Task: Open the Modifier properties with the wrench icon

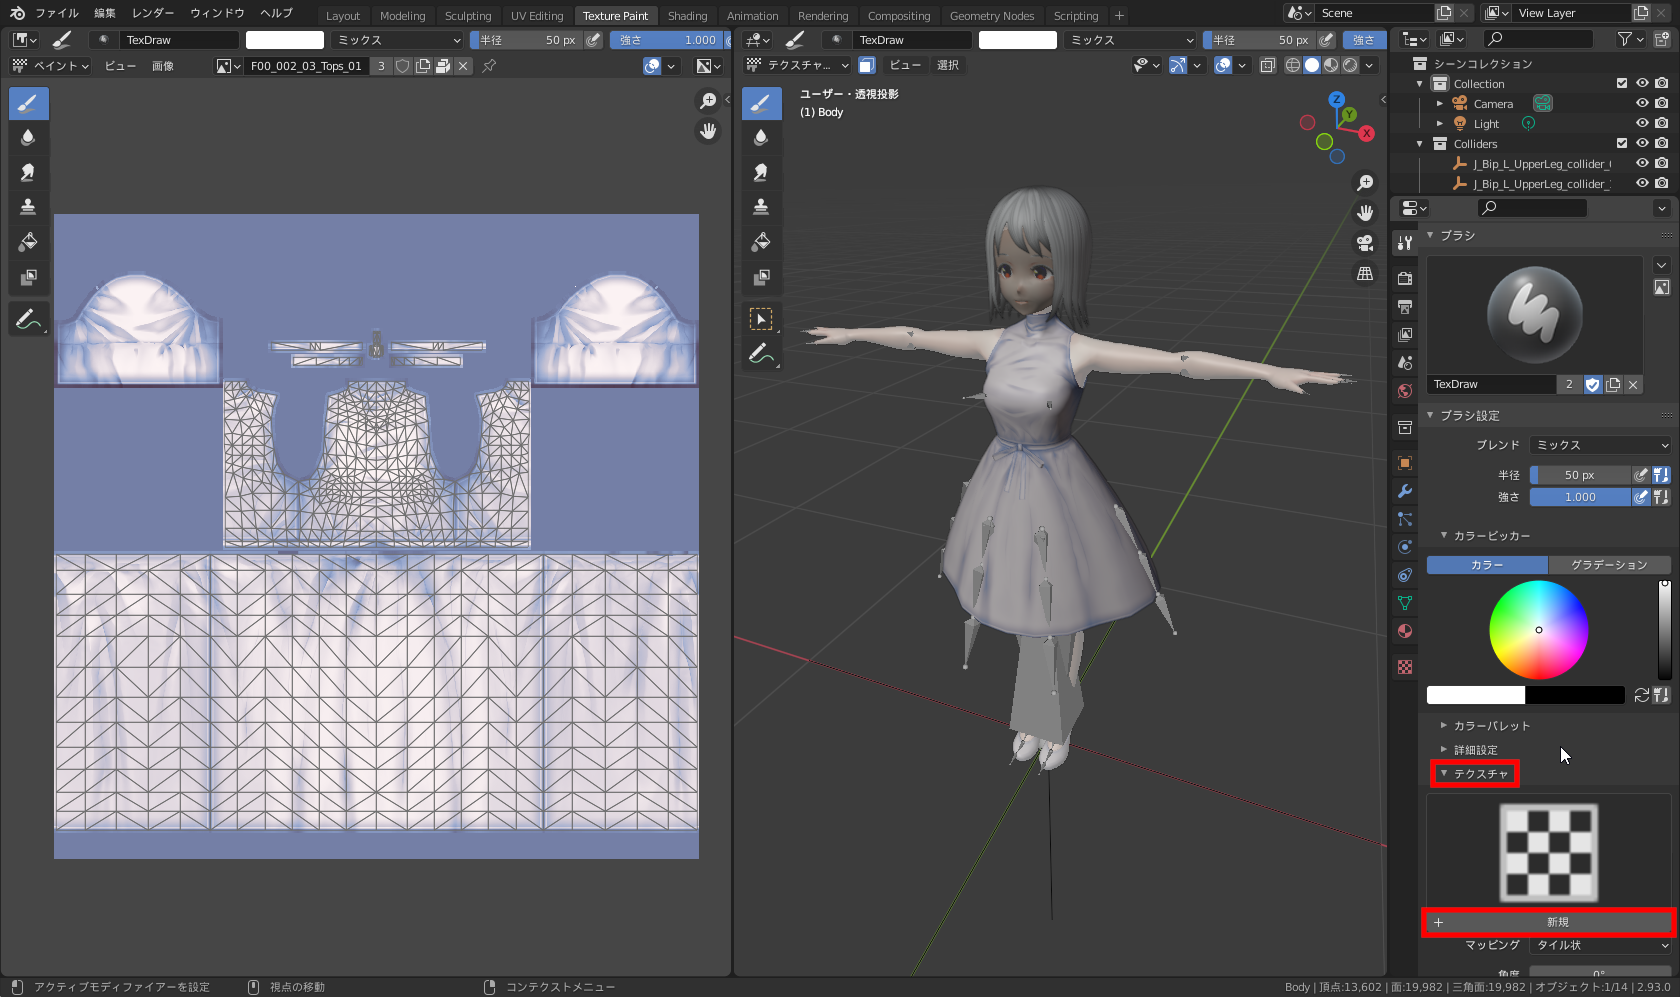Action: coord(1404,491)
